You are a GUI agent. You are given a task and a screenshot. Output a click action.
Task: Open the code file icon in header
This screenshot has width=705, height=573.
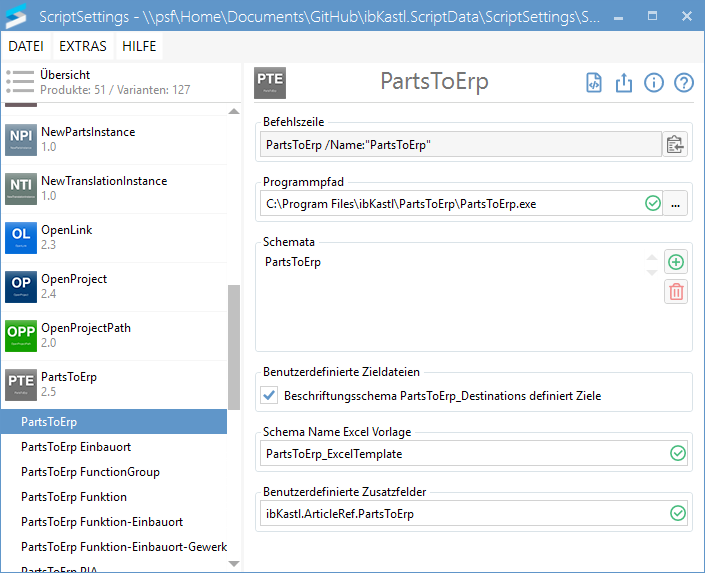(594, 83)
